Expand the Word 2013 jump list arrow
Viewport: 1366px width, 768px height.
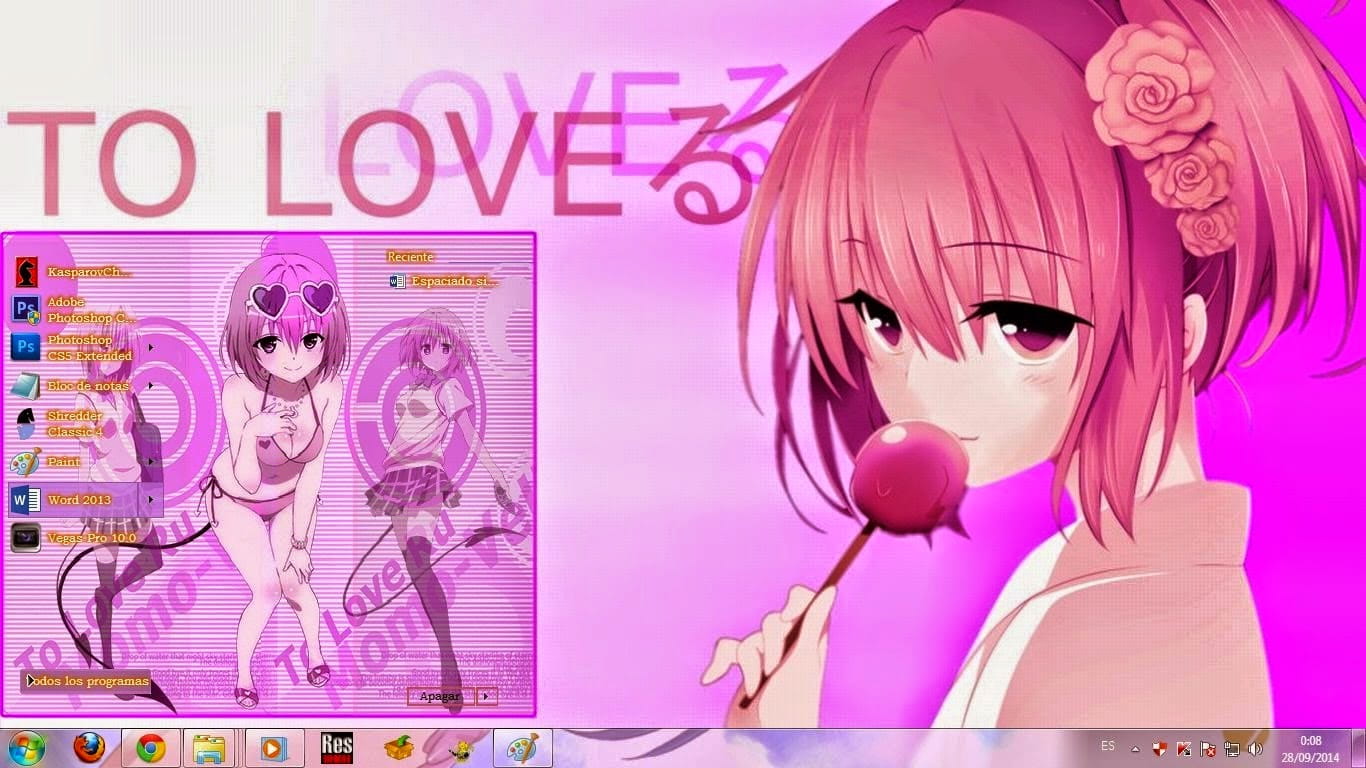coord(151,500)
